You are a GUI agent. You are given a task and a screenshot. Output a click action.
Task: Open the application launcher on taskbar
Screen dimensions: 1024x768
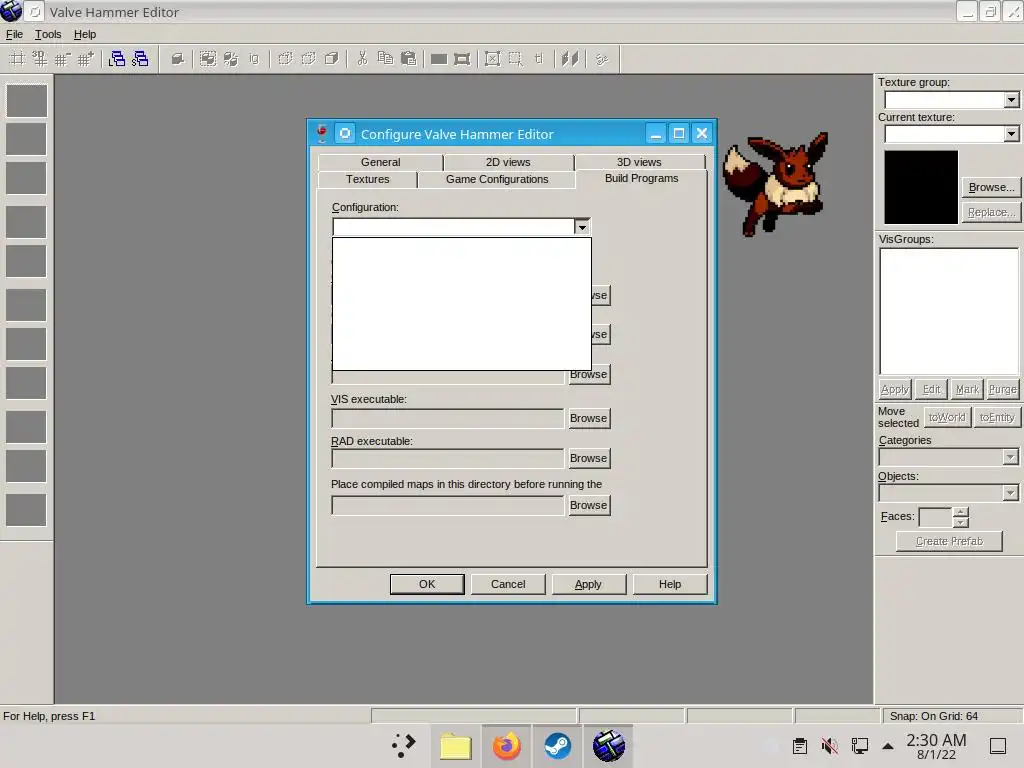(x=404, y=746)
